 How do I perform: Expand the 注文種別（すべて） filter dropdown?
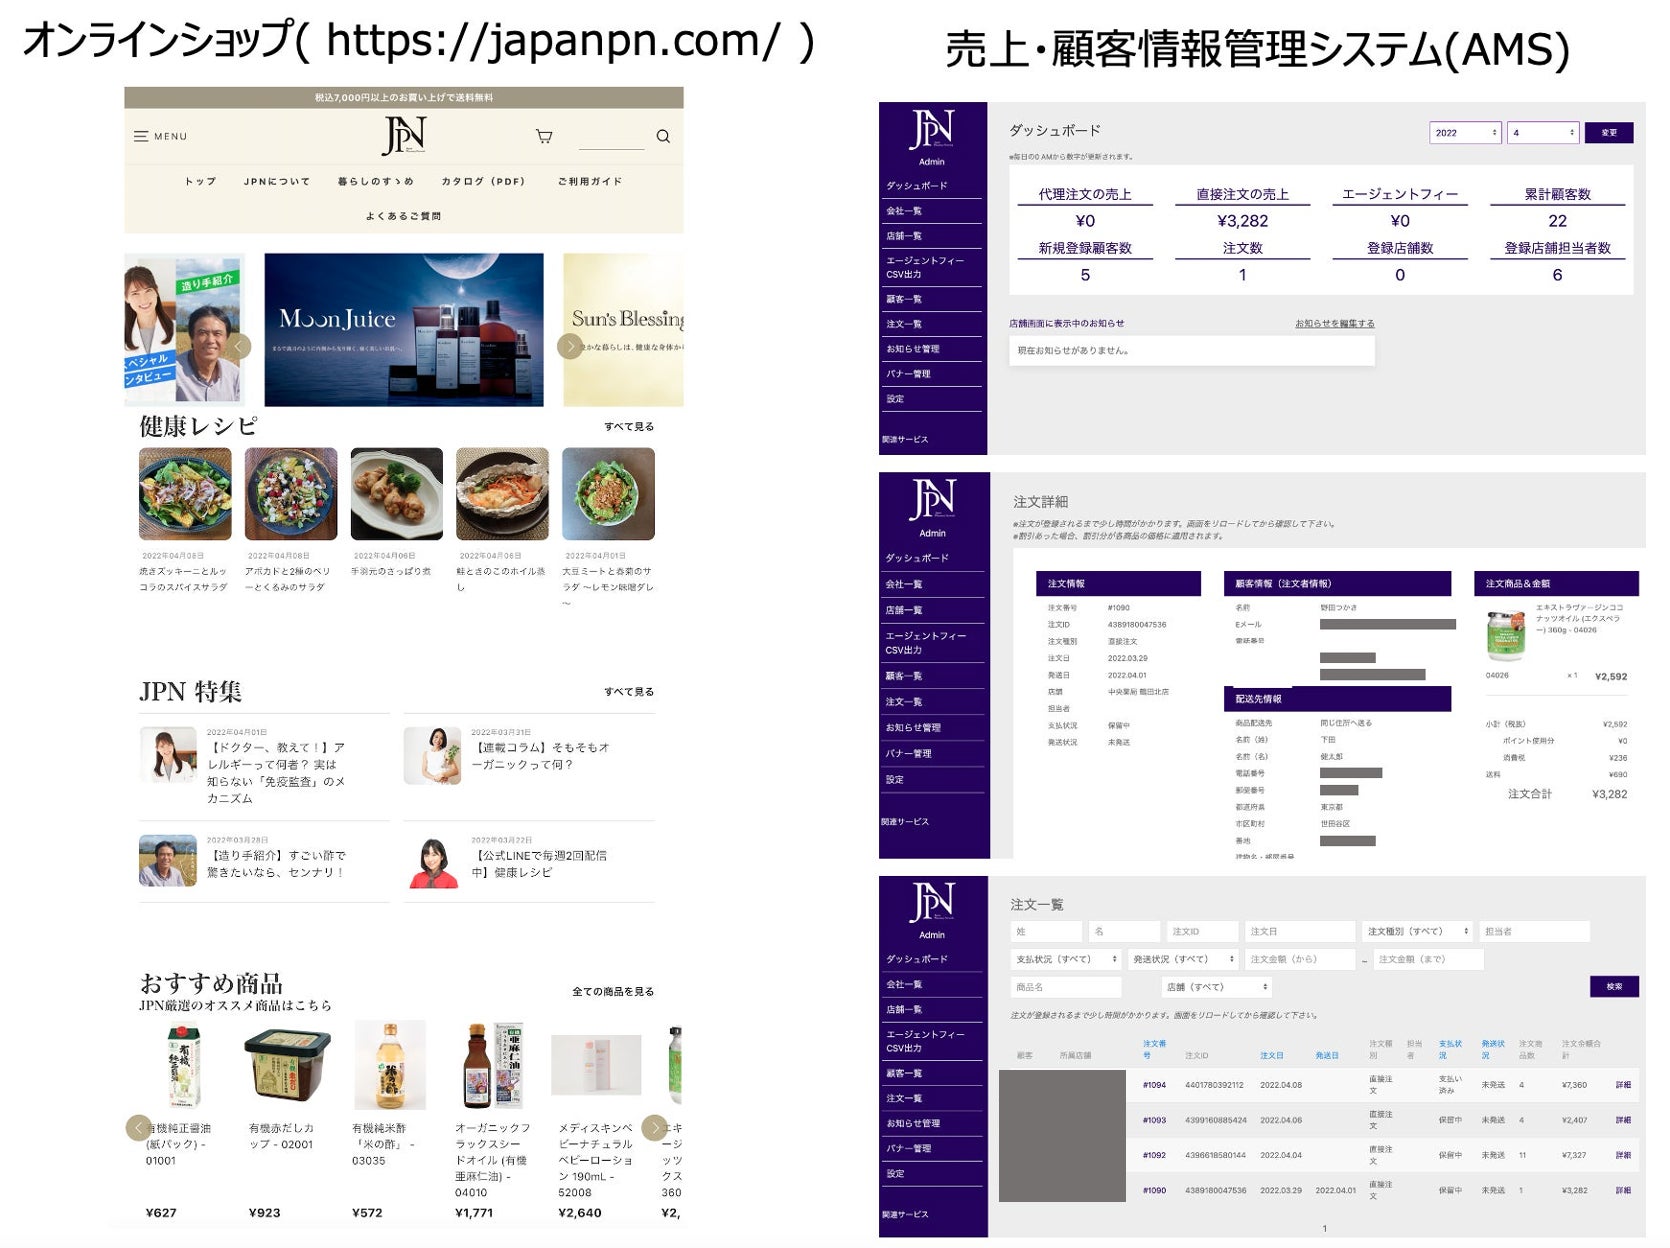tap(1418, 931)
